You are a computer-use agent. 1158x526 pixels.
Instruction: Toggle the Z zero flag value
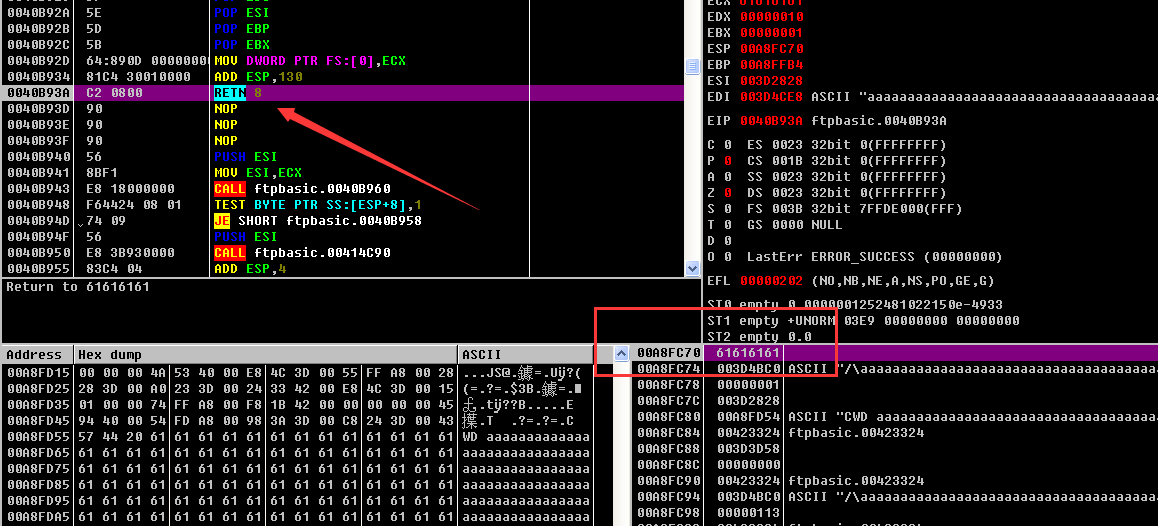[x=726, y=193]
